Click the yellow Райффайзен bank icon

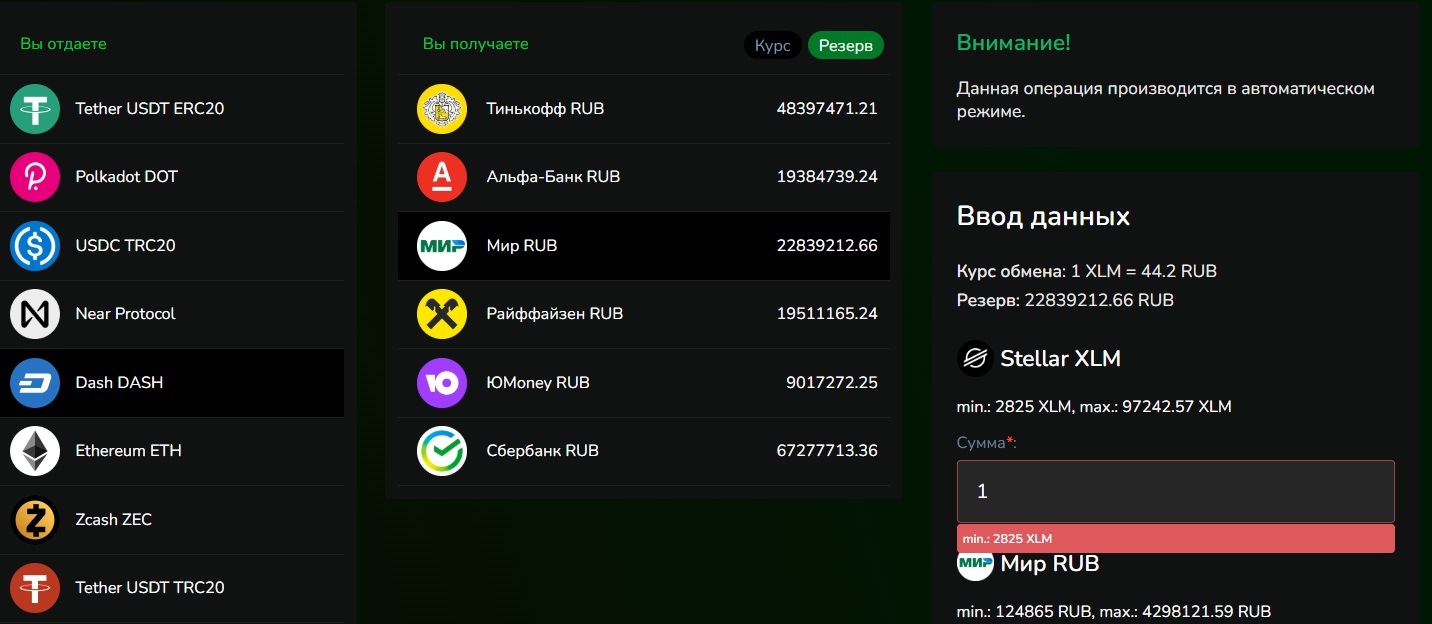click(x=442, y=314)
